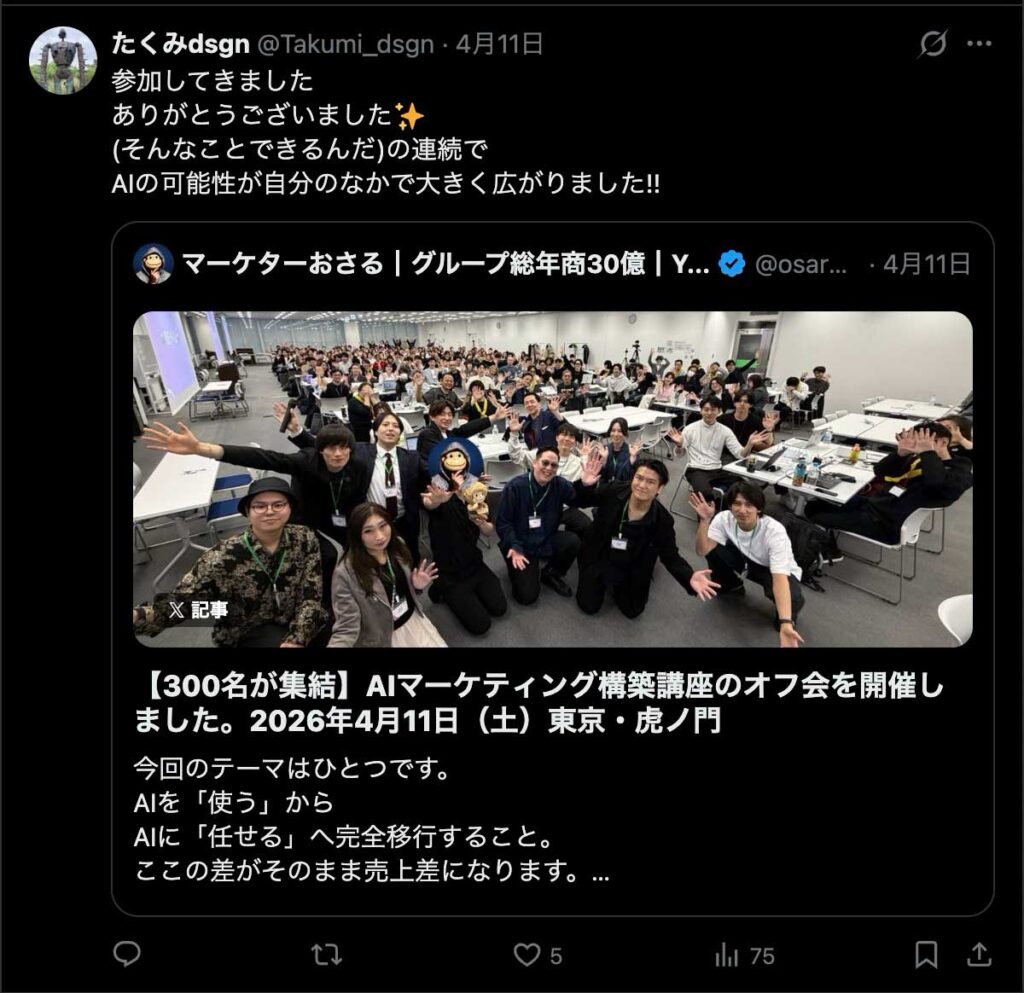Open the Grok explain-post icon

pyautogui.click(x=933, y=44)
